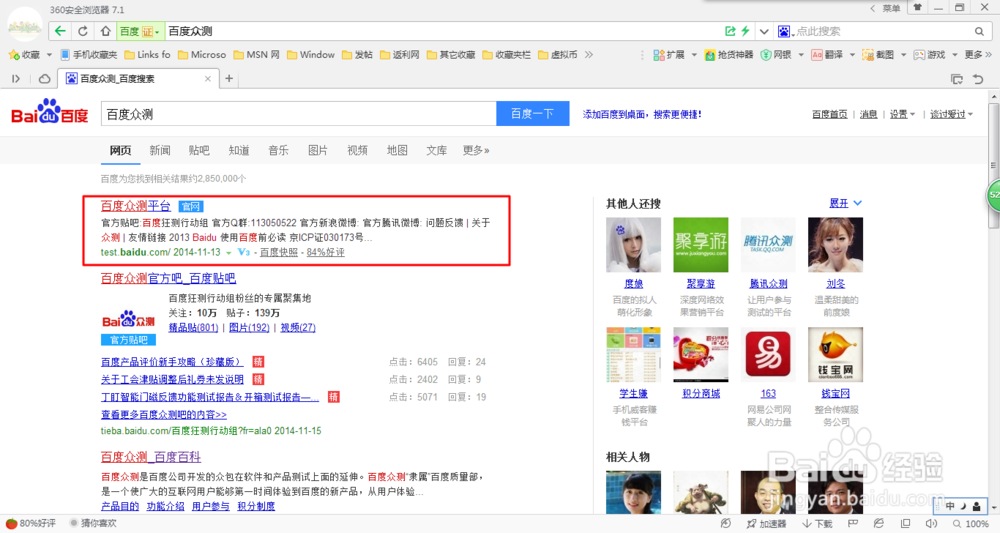Image resolution: width=1000 pixels, height=533 pixels.
Task: Open the Links fo bookmark folder
Action: click(x=147, y=55)
